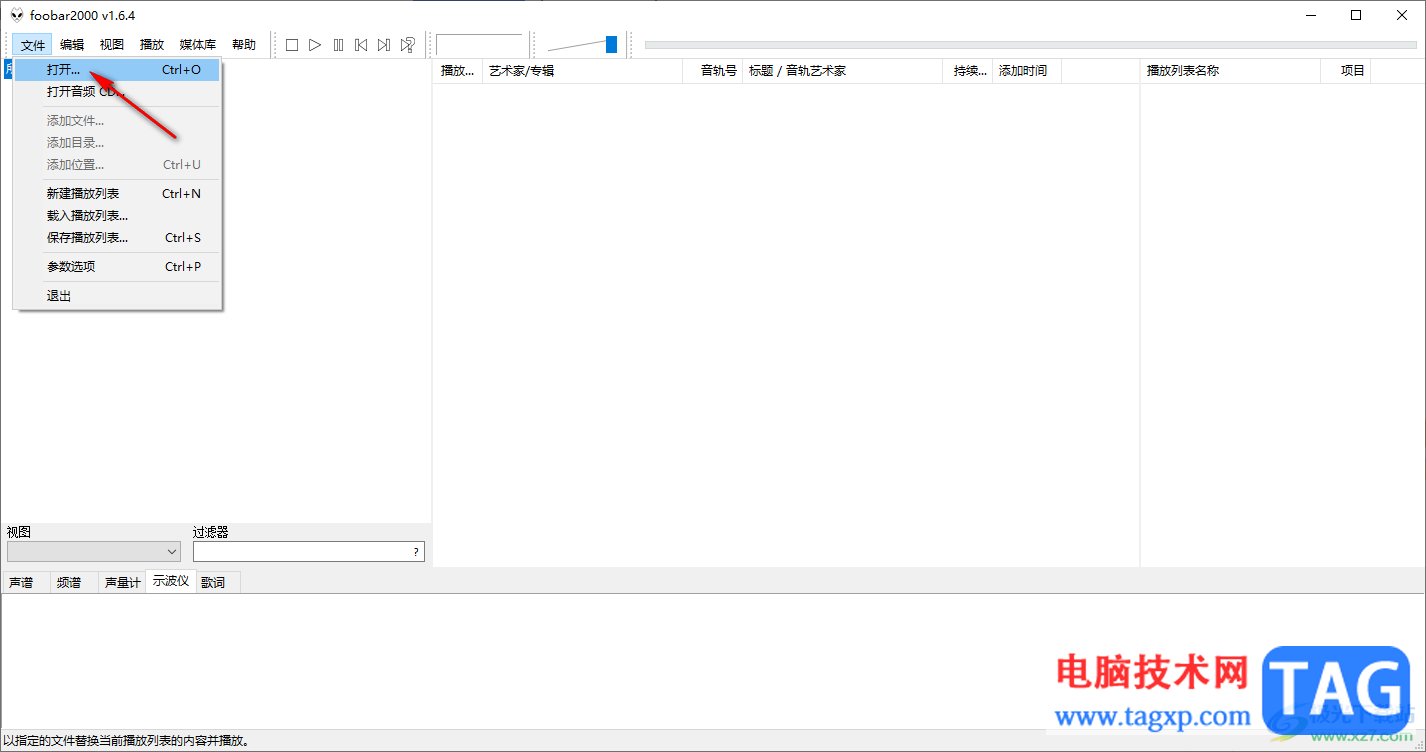Open 参数选项 from the file menu
Image resolution: width=1426 pixels, height=752 pixels.
(x=117, y=267)
